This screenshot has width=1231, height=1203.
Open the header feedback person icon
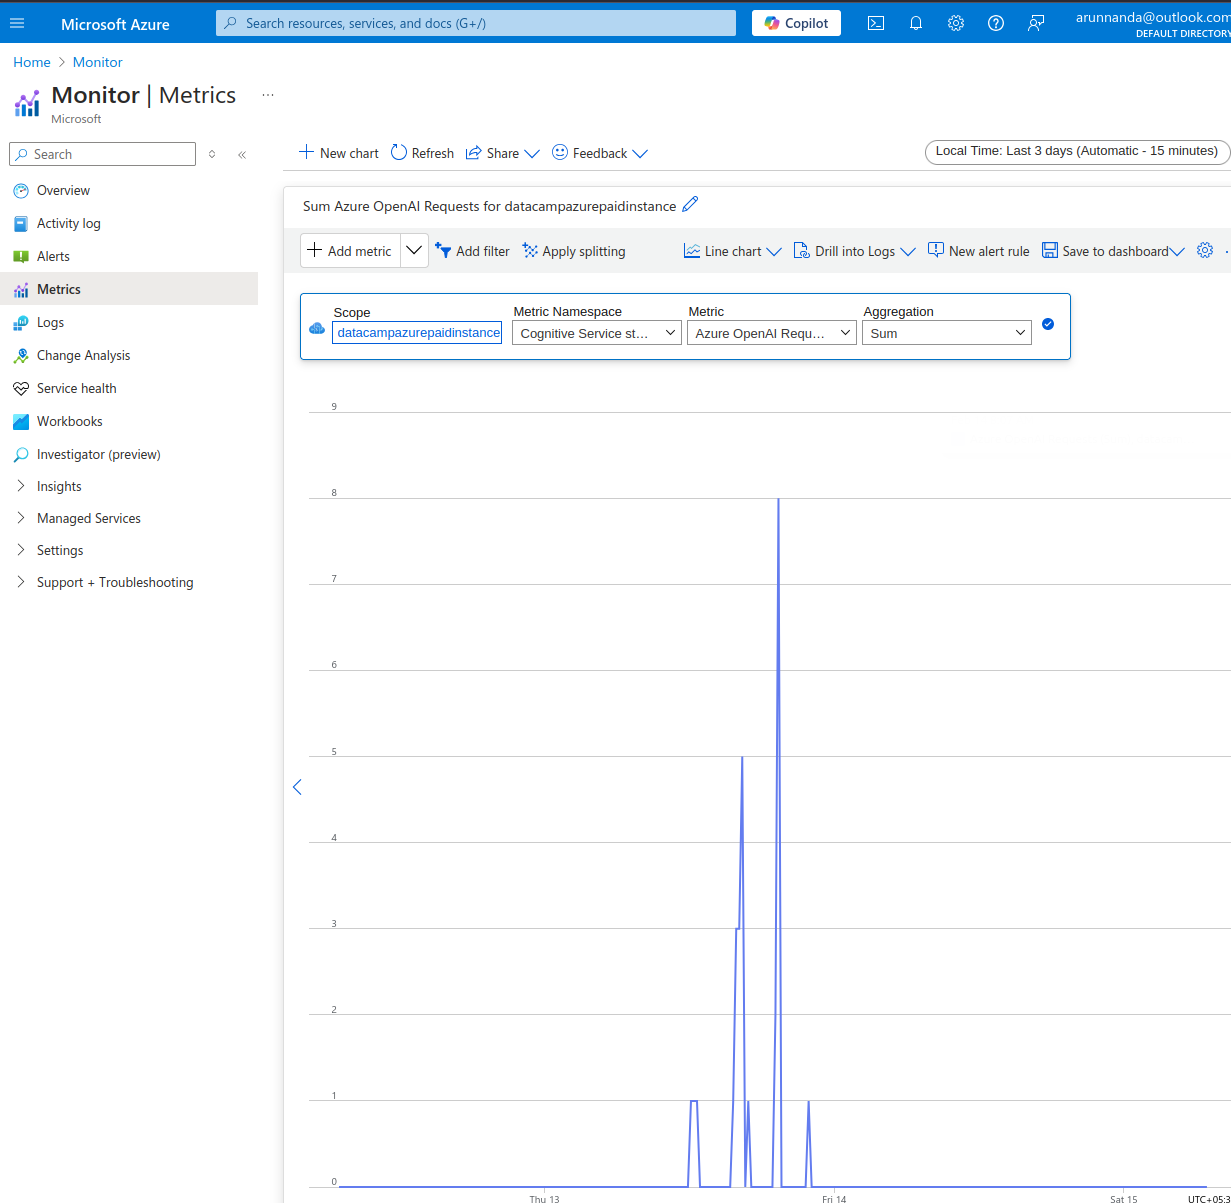pos(1036,23)
